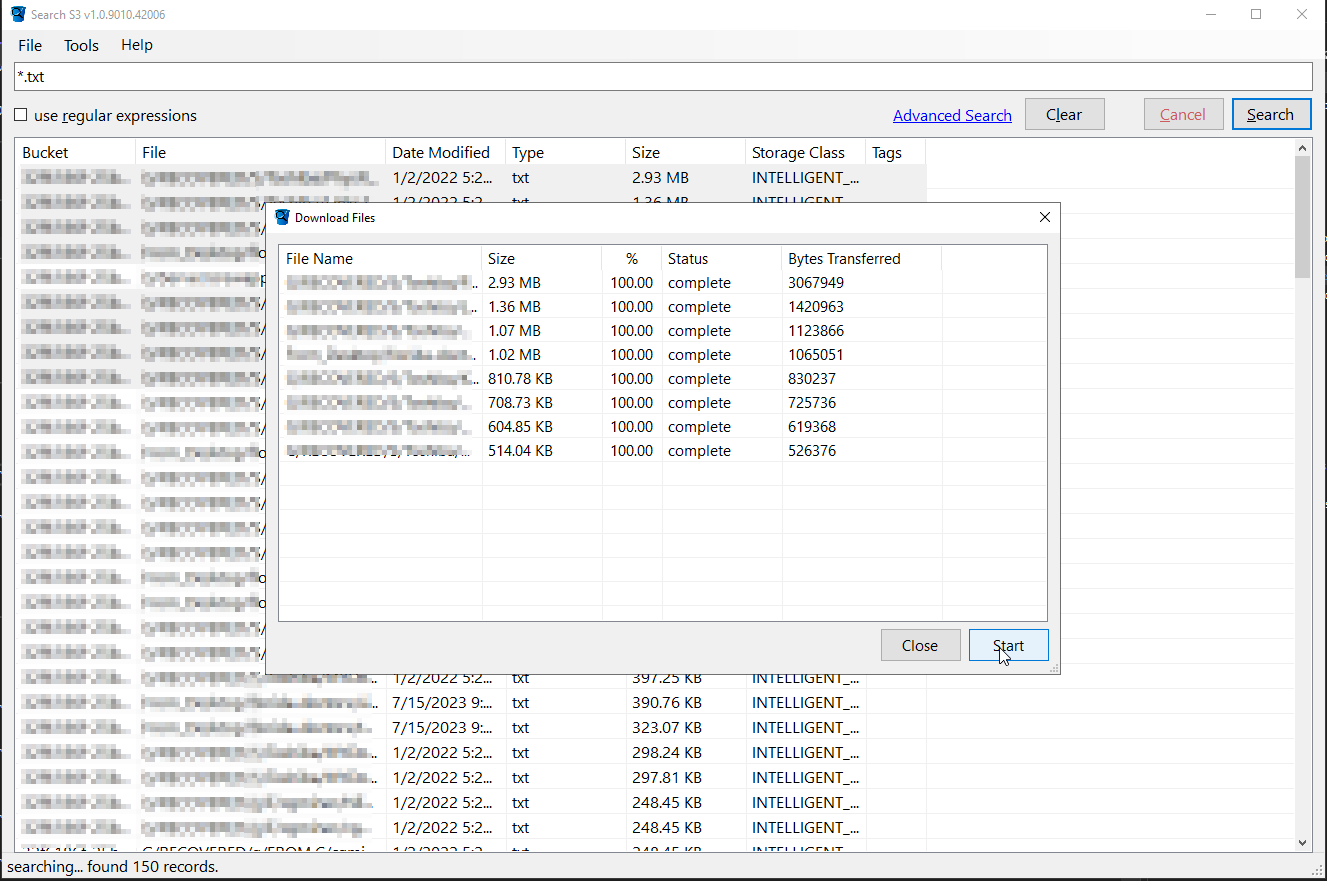
Task: Minimize the Search S3 main window
Action: pyautogui.click(x=1211, y=14)
